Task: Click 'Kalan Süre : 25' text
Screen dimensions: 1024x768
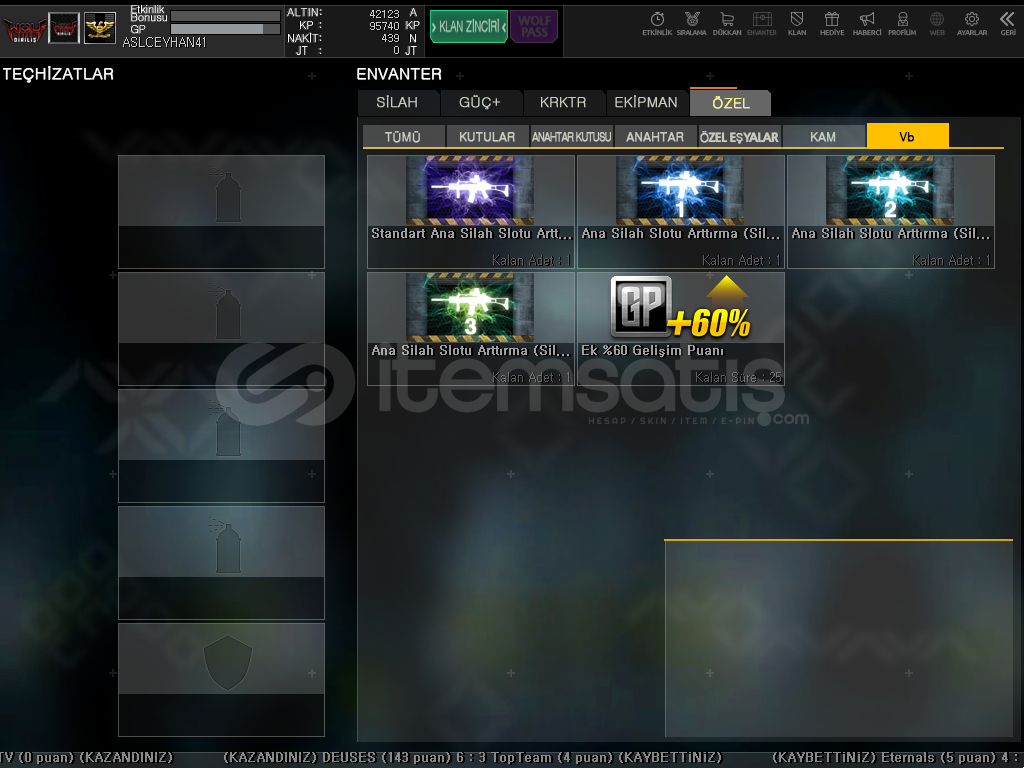Action: (738, 377)
